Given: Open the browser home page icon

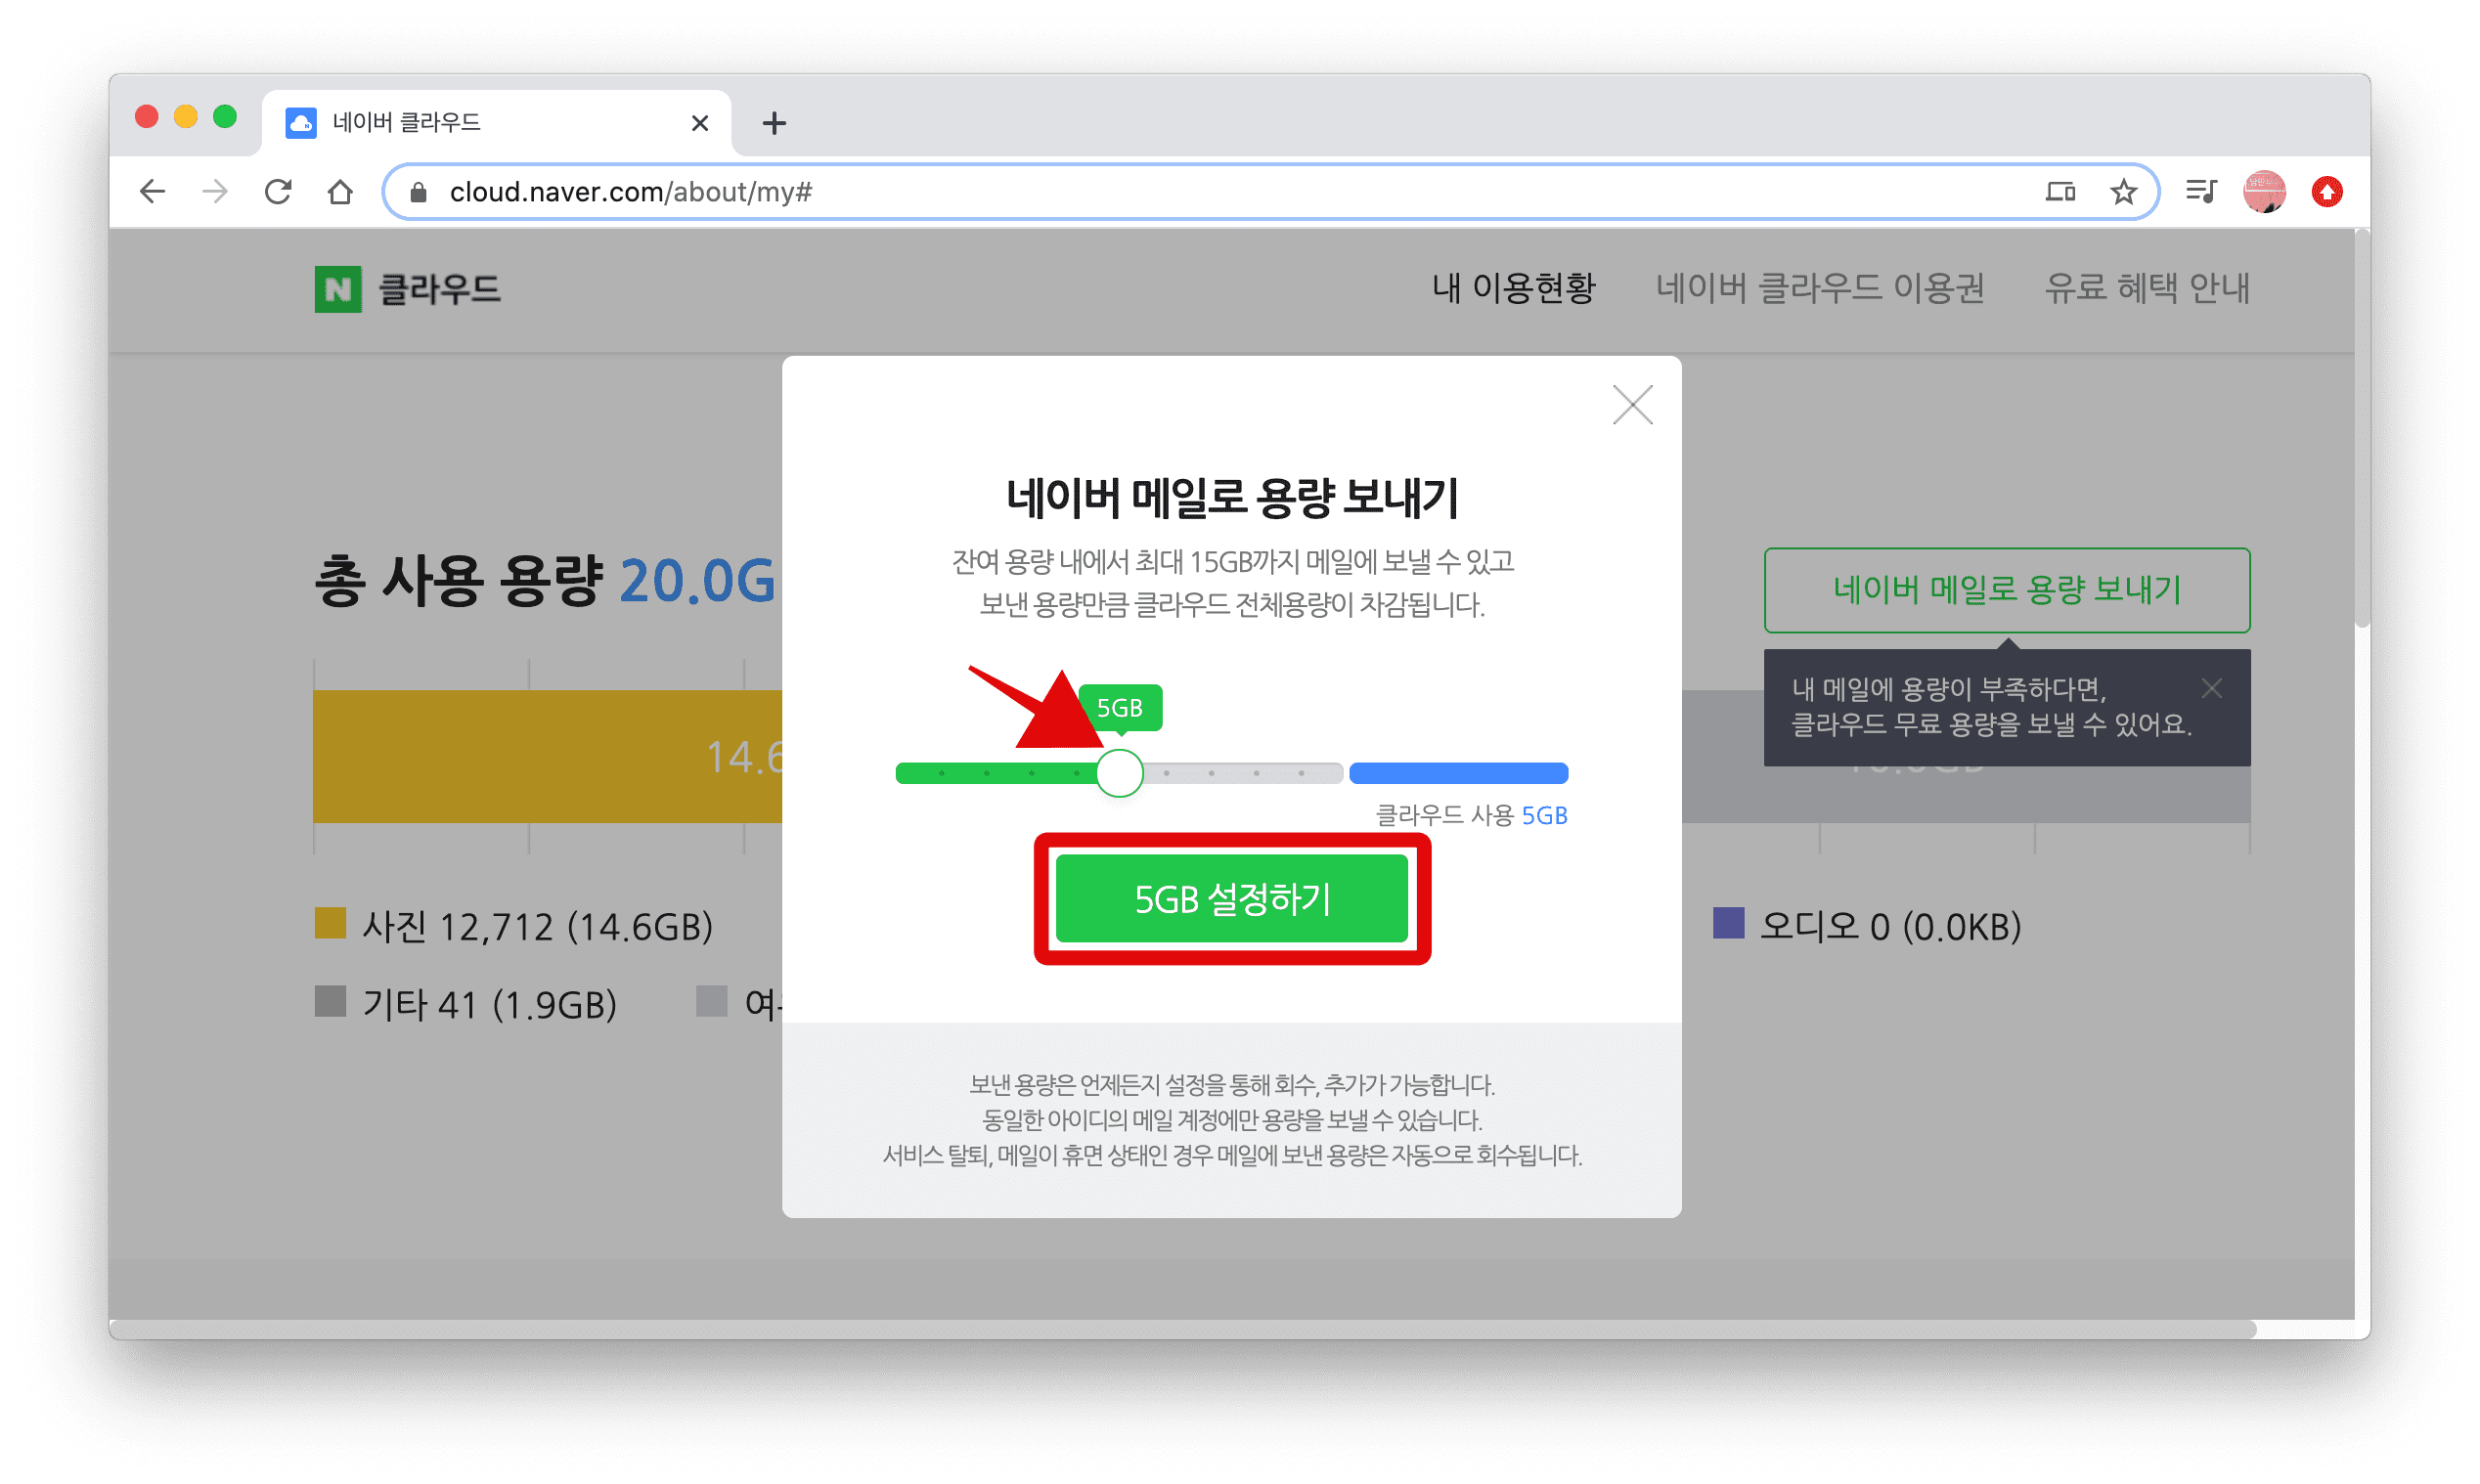Looking at the screenshot, I should point(340,191).
